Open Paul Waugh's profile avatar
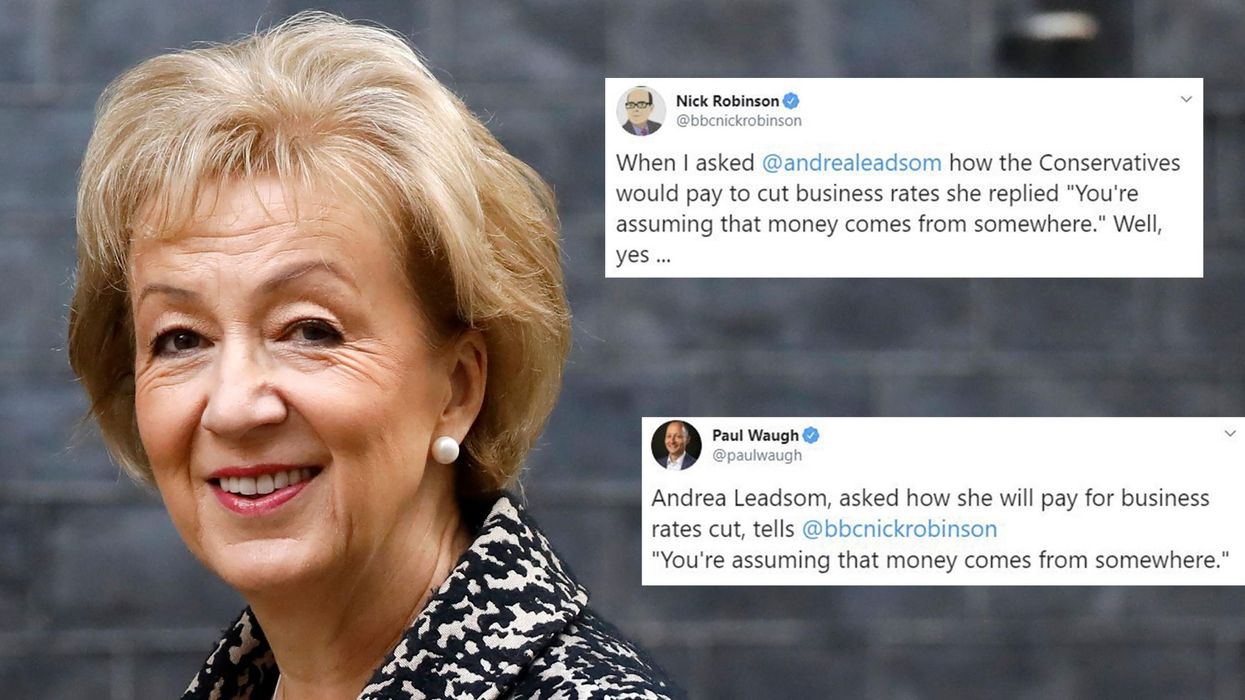 676,445
